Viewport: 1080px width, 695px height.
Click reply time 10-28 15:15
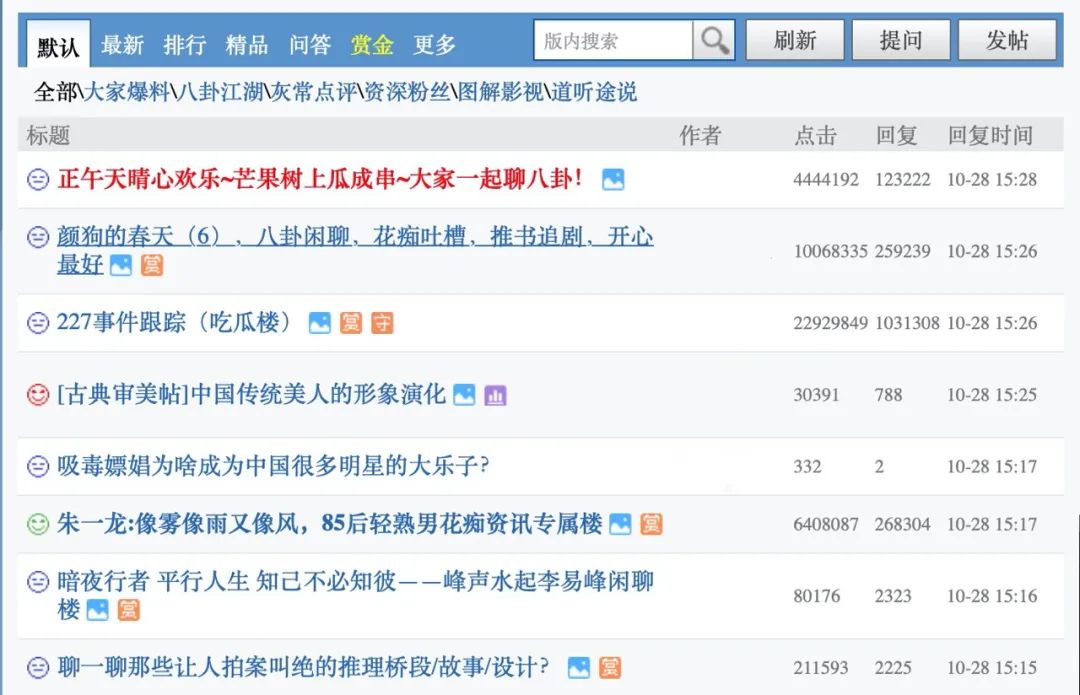(x=992, y=667)
